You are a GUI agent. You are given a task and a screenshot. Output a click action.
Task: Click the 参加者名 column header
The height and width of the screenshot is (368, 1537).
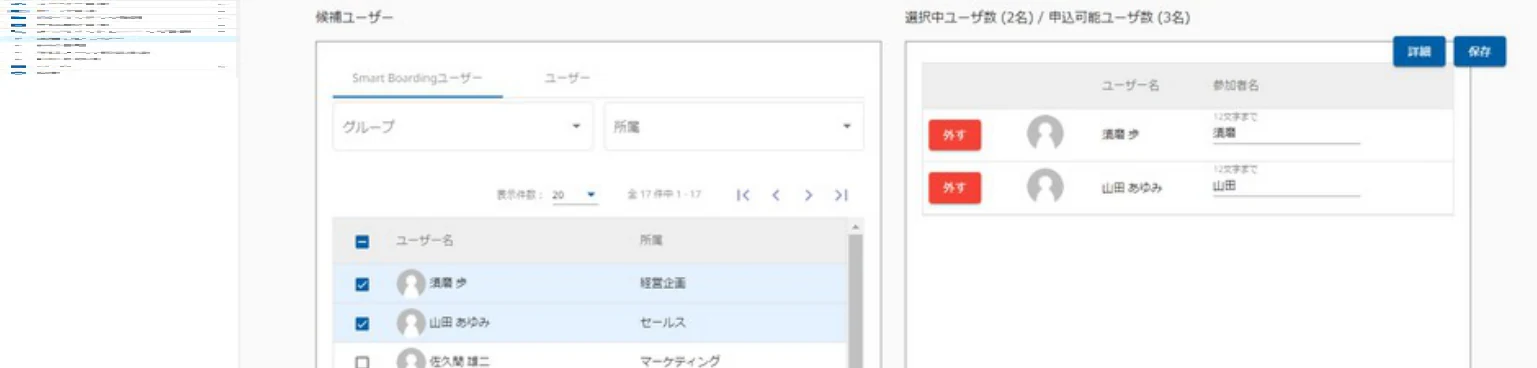pyautogui.click(x=1235, y=86)
